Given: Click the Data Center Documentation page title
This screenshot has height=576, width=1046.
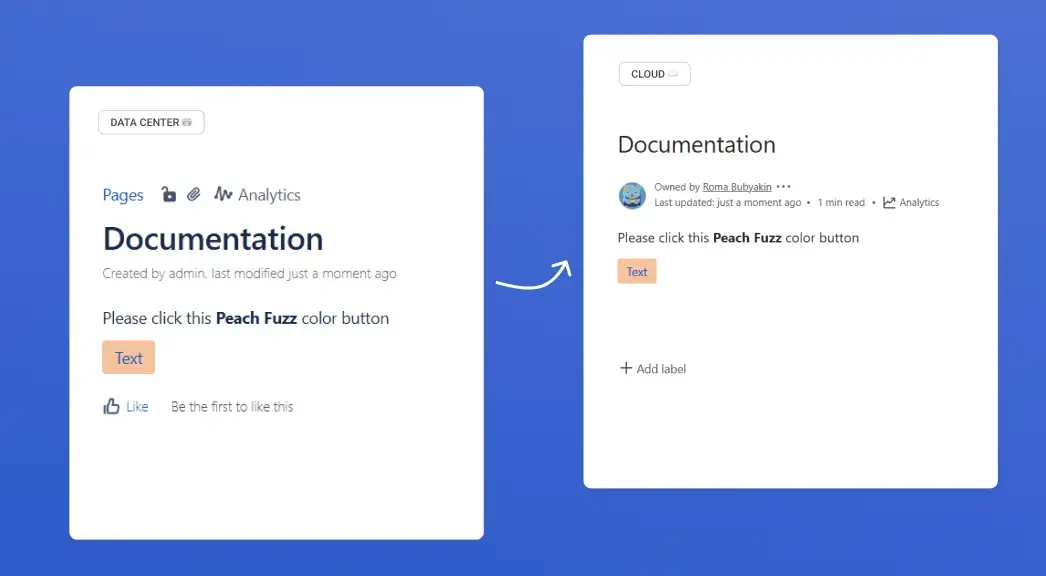Looking at the screenshot, I should coord(213,239).
